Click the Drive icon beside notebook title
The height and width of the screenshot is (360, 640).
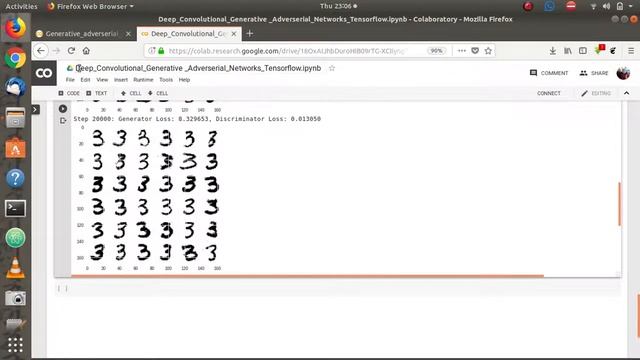pos(70,68)
